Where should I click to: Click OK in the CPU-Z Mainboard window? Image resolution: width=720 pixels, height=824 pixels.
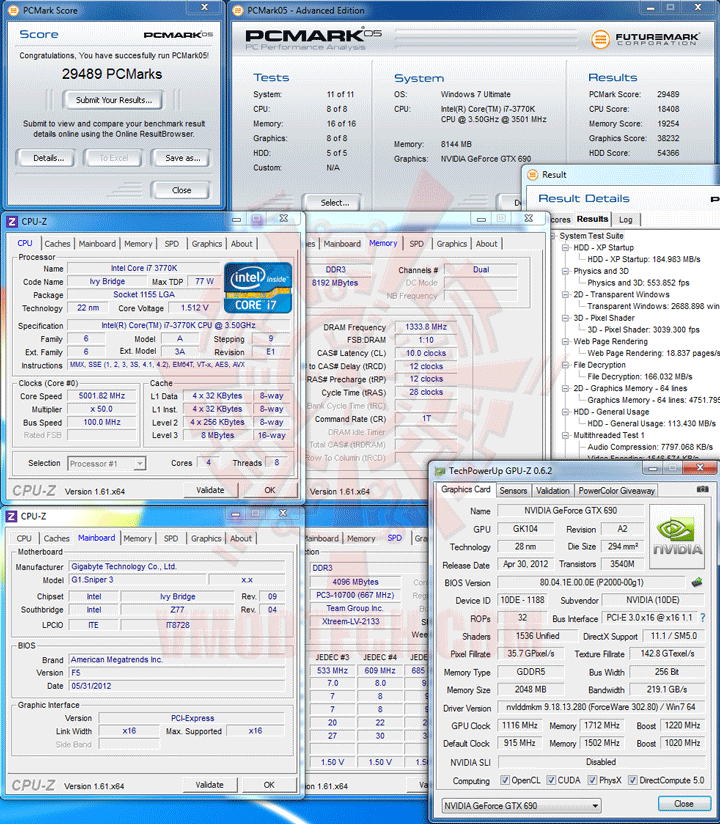[x=269, y=785]
